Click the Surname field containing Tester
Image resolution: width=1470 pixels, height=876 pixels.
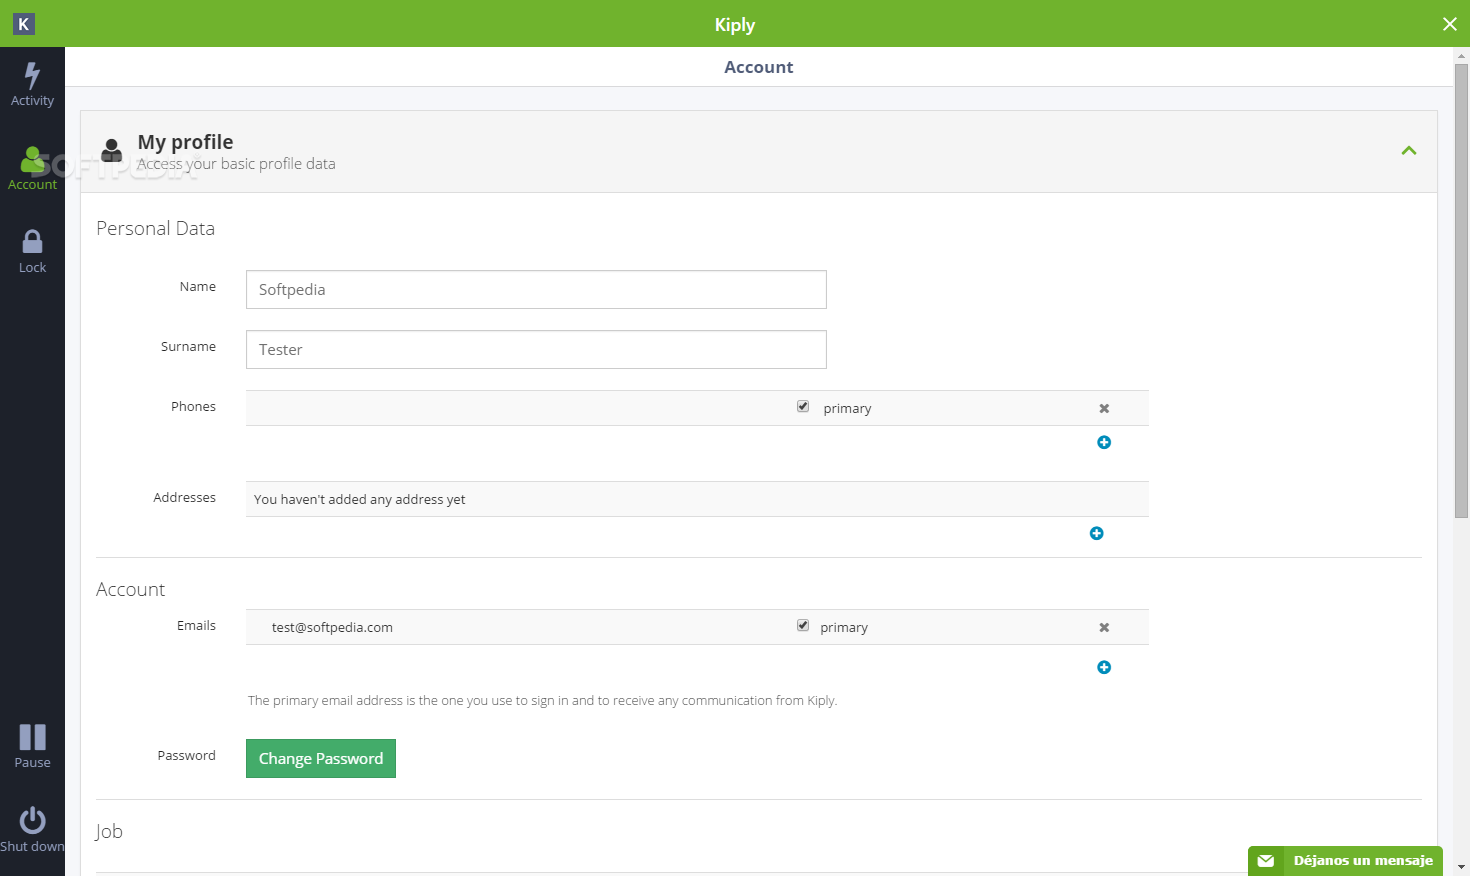tap(536, 349)
